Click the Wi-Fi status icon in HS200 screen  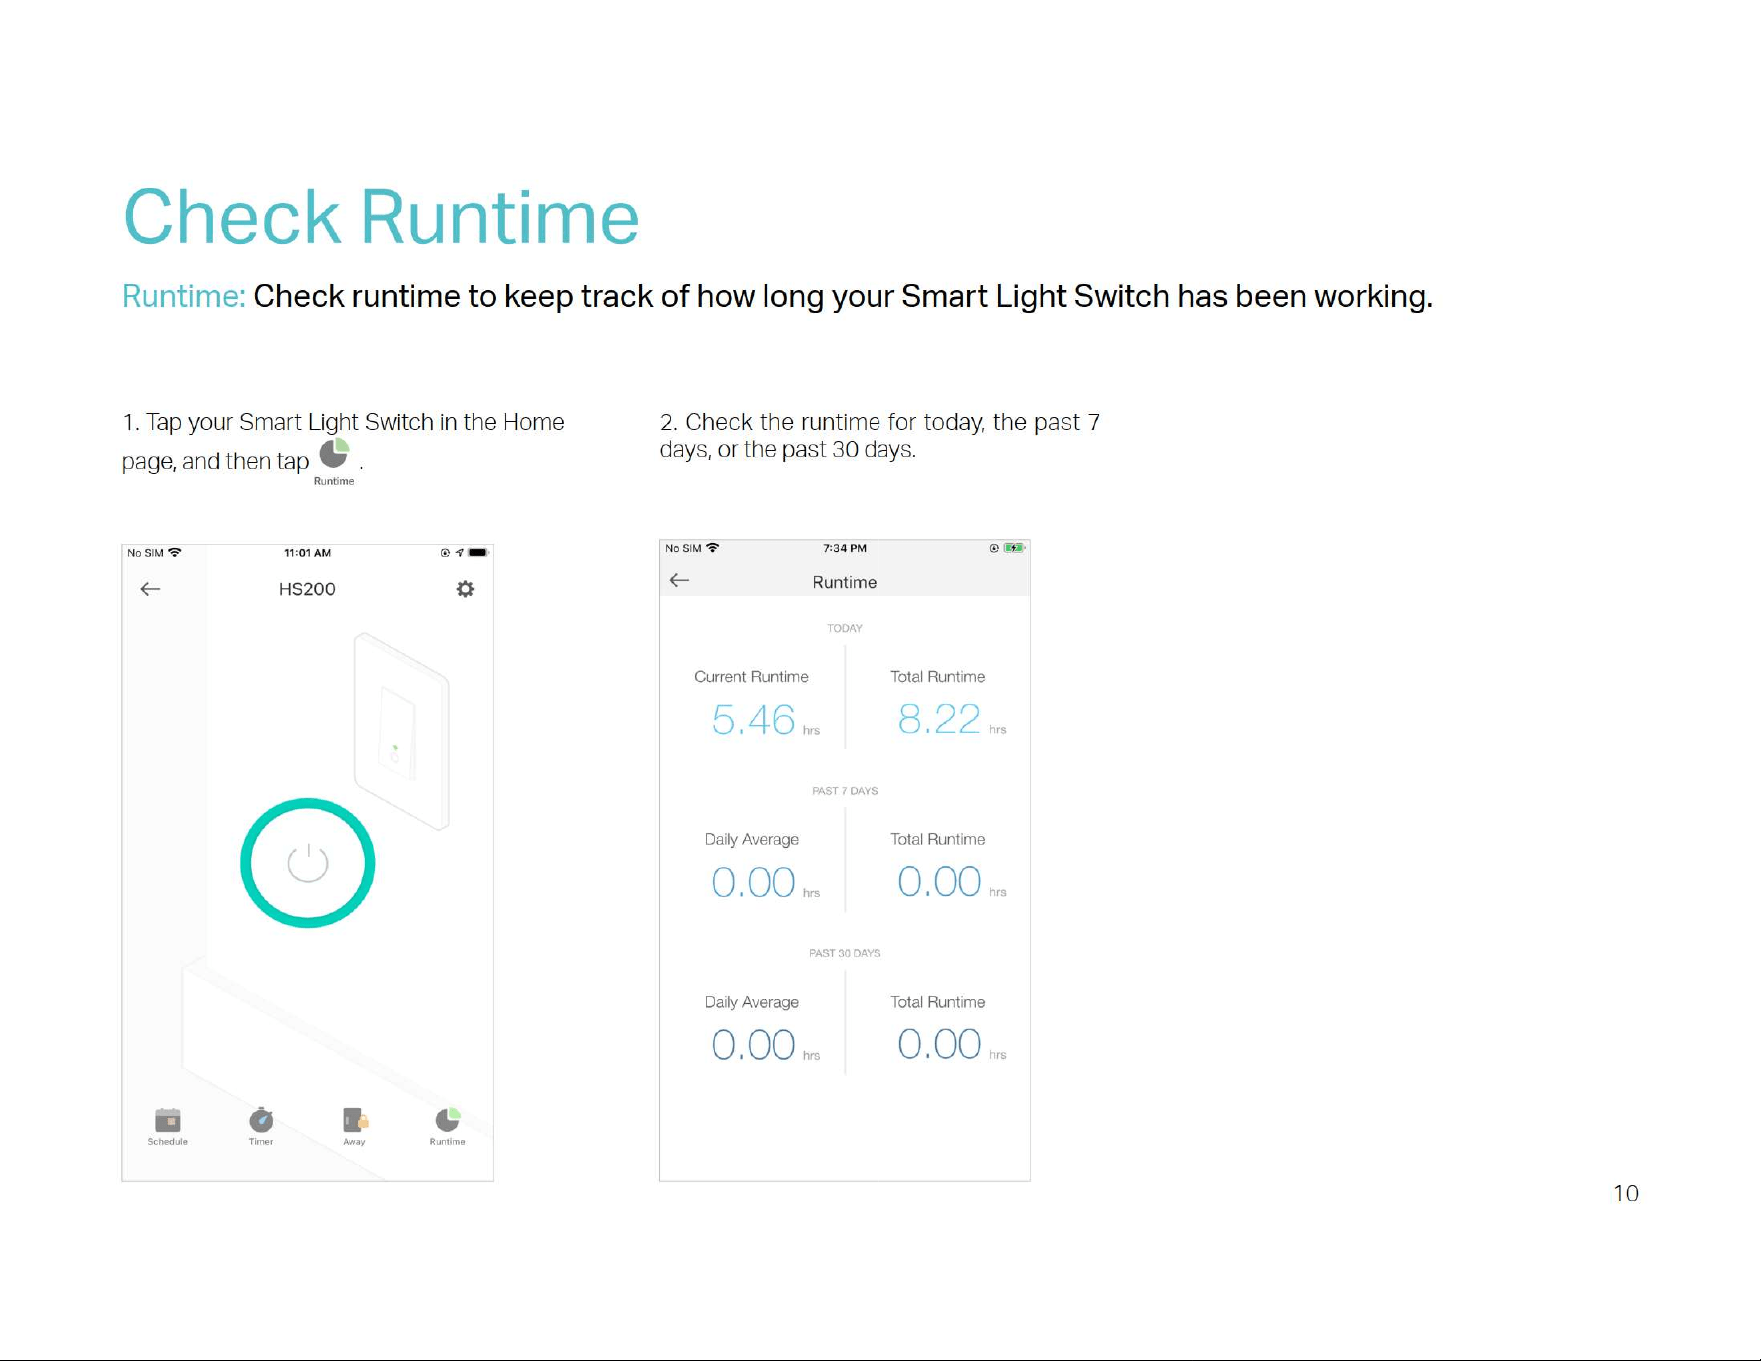click(x=175, y=552)
